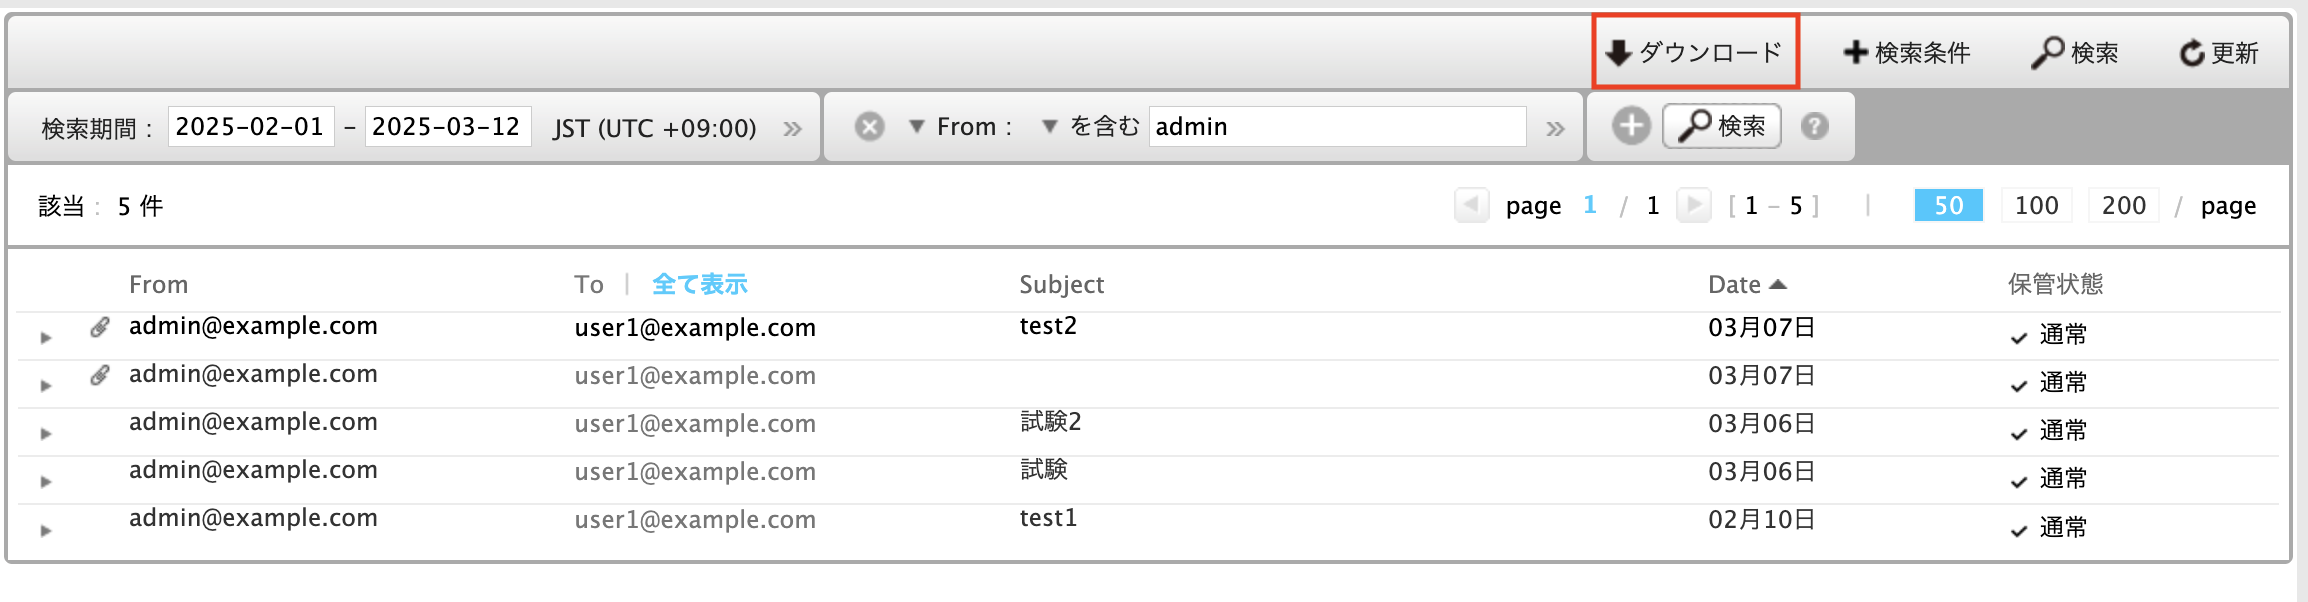2308x602 pixels.
Task: Go to next page with the right arrow
Action: click(x=1693, y=206)
